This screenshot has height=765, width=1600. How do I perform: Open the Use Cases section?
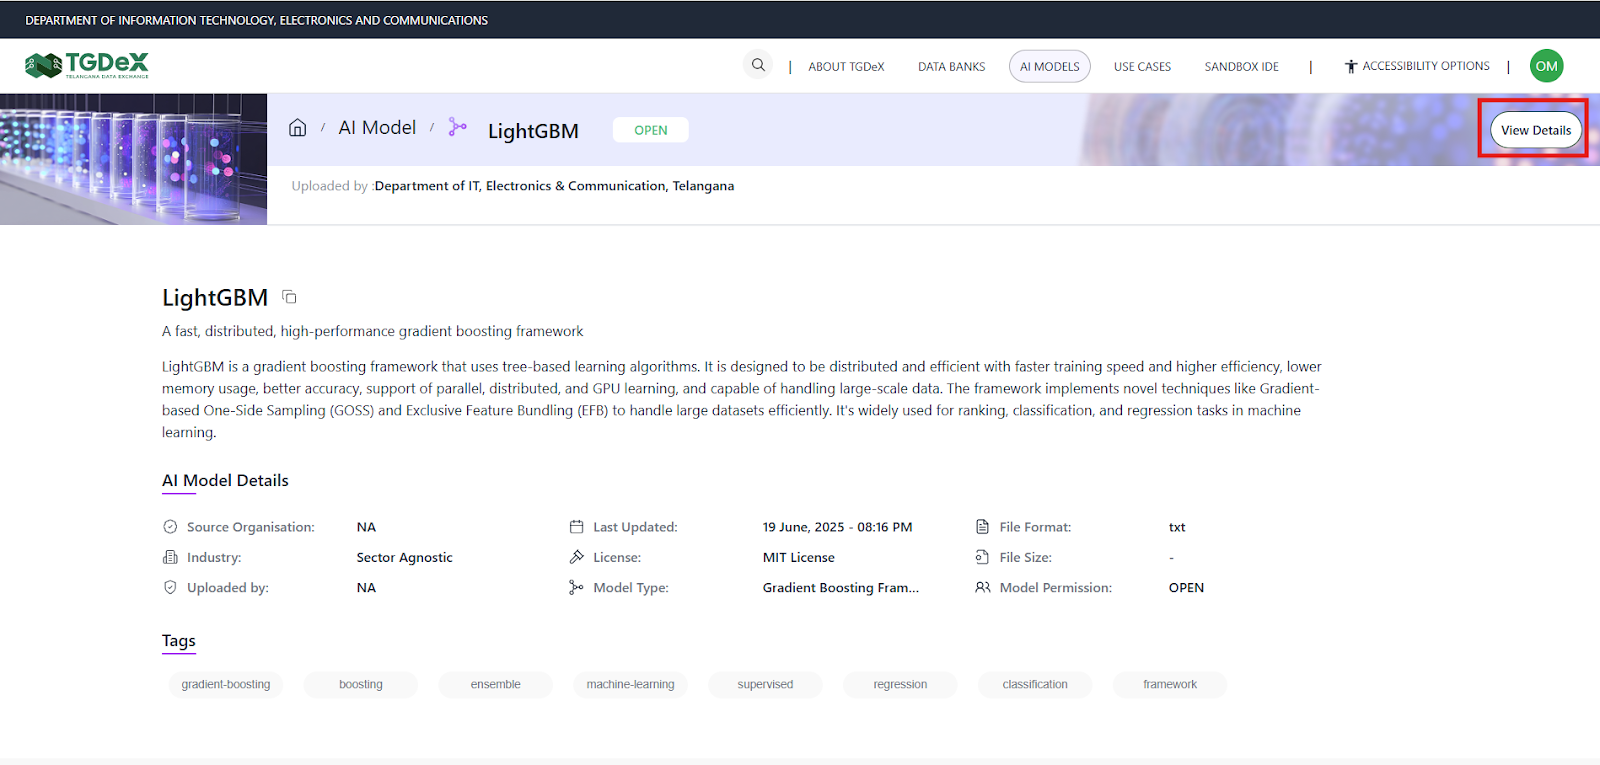coord(1142,67)
